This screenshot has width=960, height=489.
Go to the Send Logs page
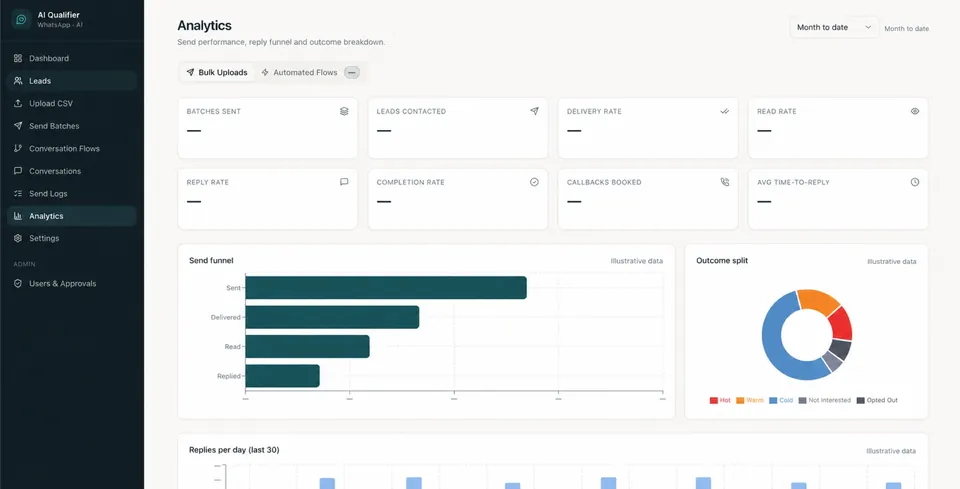click(72, 193)
